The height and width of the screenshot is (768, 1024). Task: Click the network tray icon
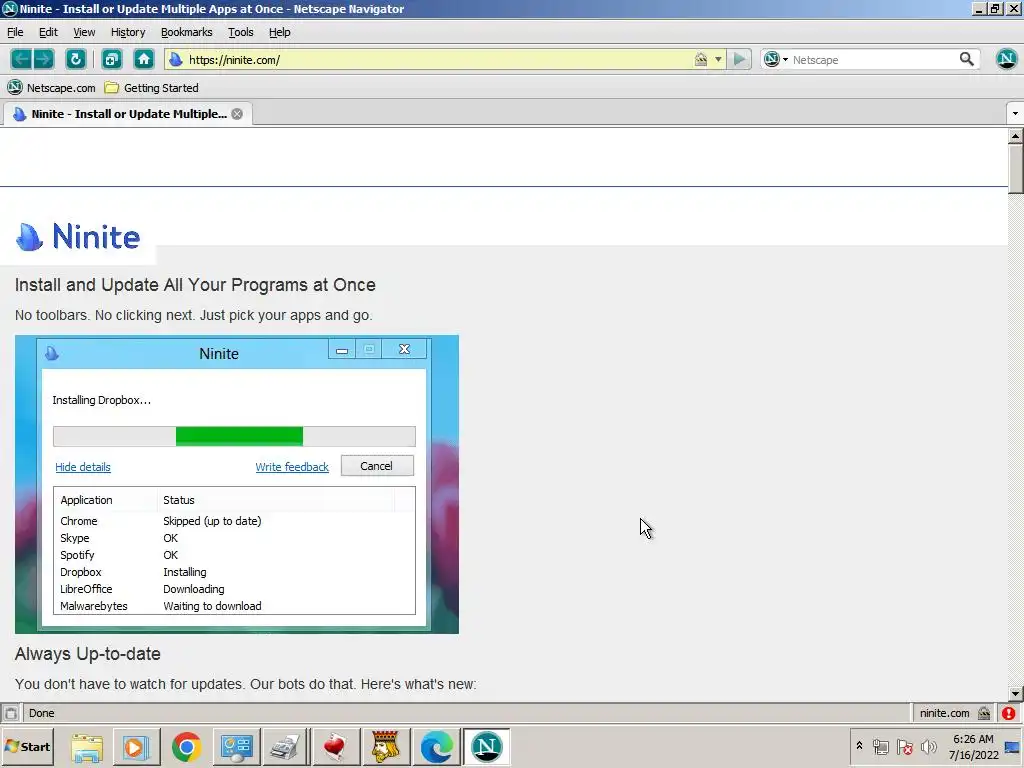[880, 746]
